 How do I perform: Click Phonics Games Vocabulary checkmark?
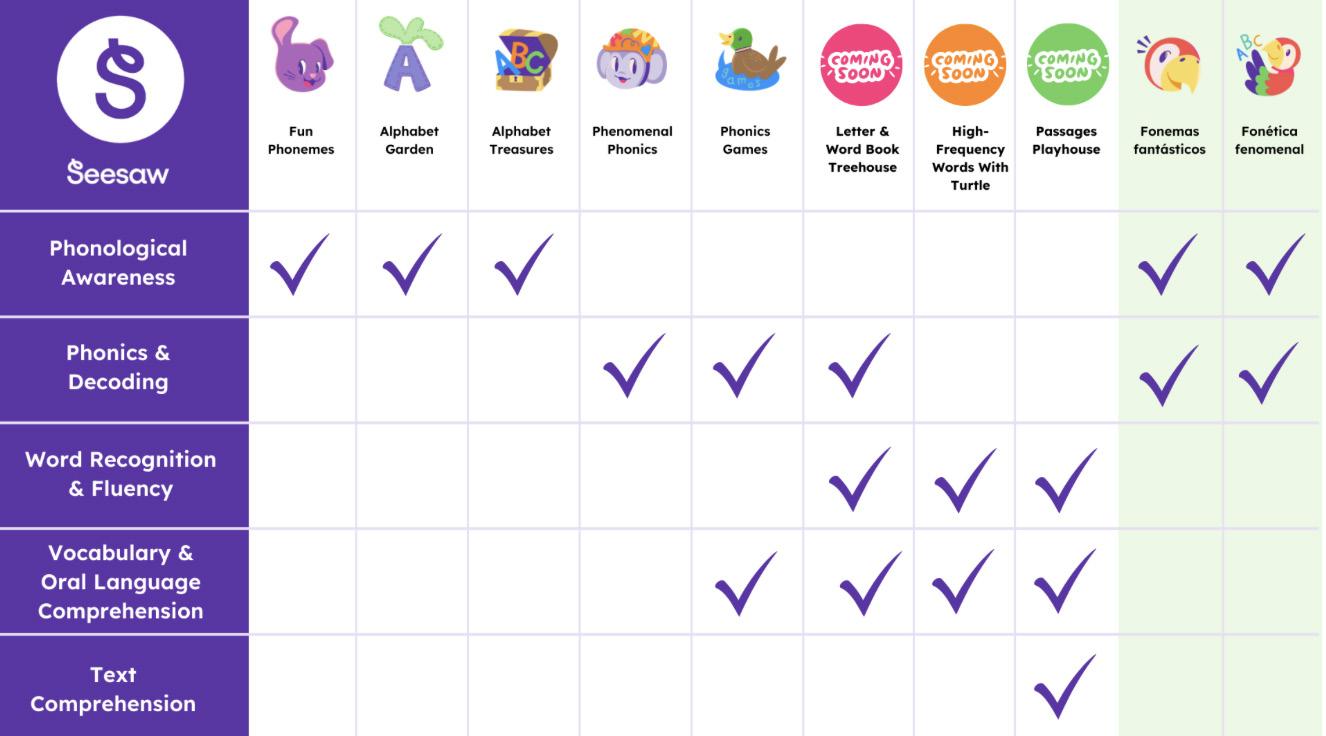(x=746, y=583)
